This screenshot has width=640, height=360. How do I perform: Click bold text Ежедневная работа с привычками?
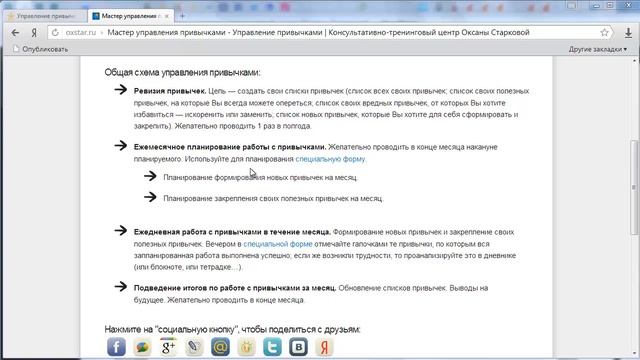(232, 232)
